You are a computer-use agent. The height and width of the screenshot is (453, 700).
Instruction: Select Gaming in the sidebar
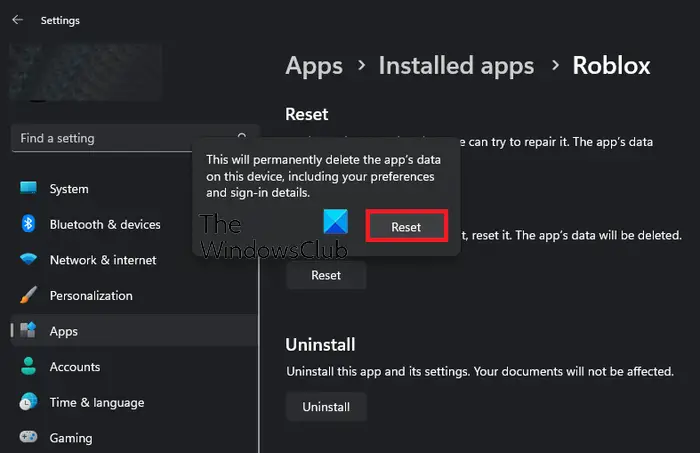pos(71,438)
